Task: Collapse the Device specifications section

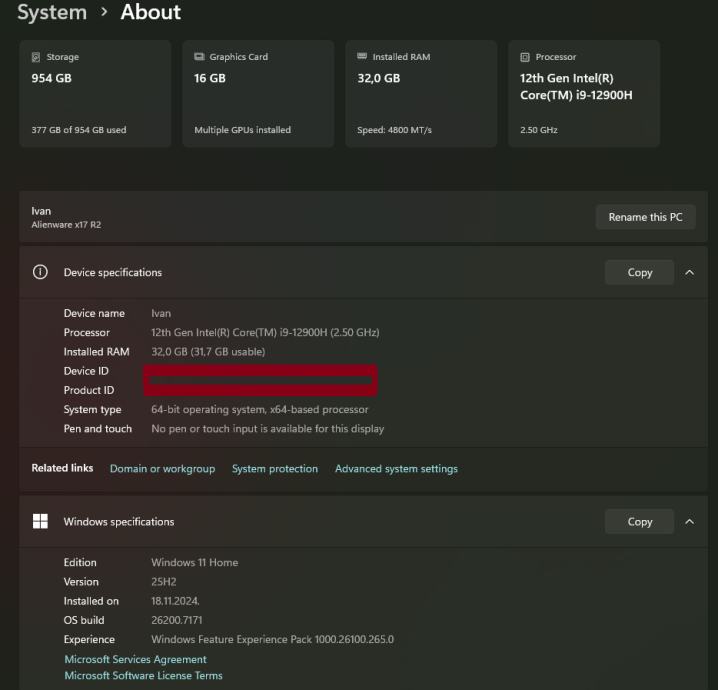Action: pos(689,272)
